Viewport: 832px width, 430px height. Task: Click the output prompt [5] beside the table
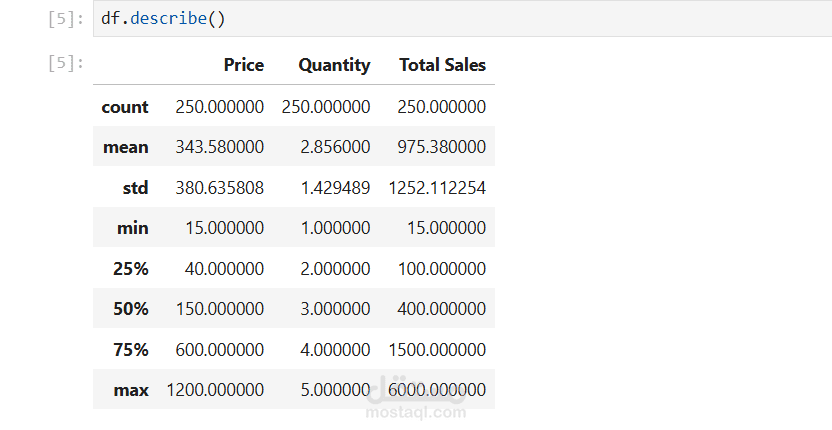66,64
